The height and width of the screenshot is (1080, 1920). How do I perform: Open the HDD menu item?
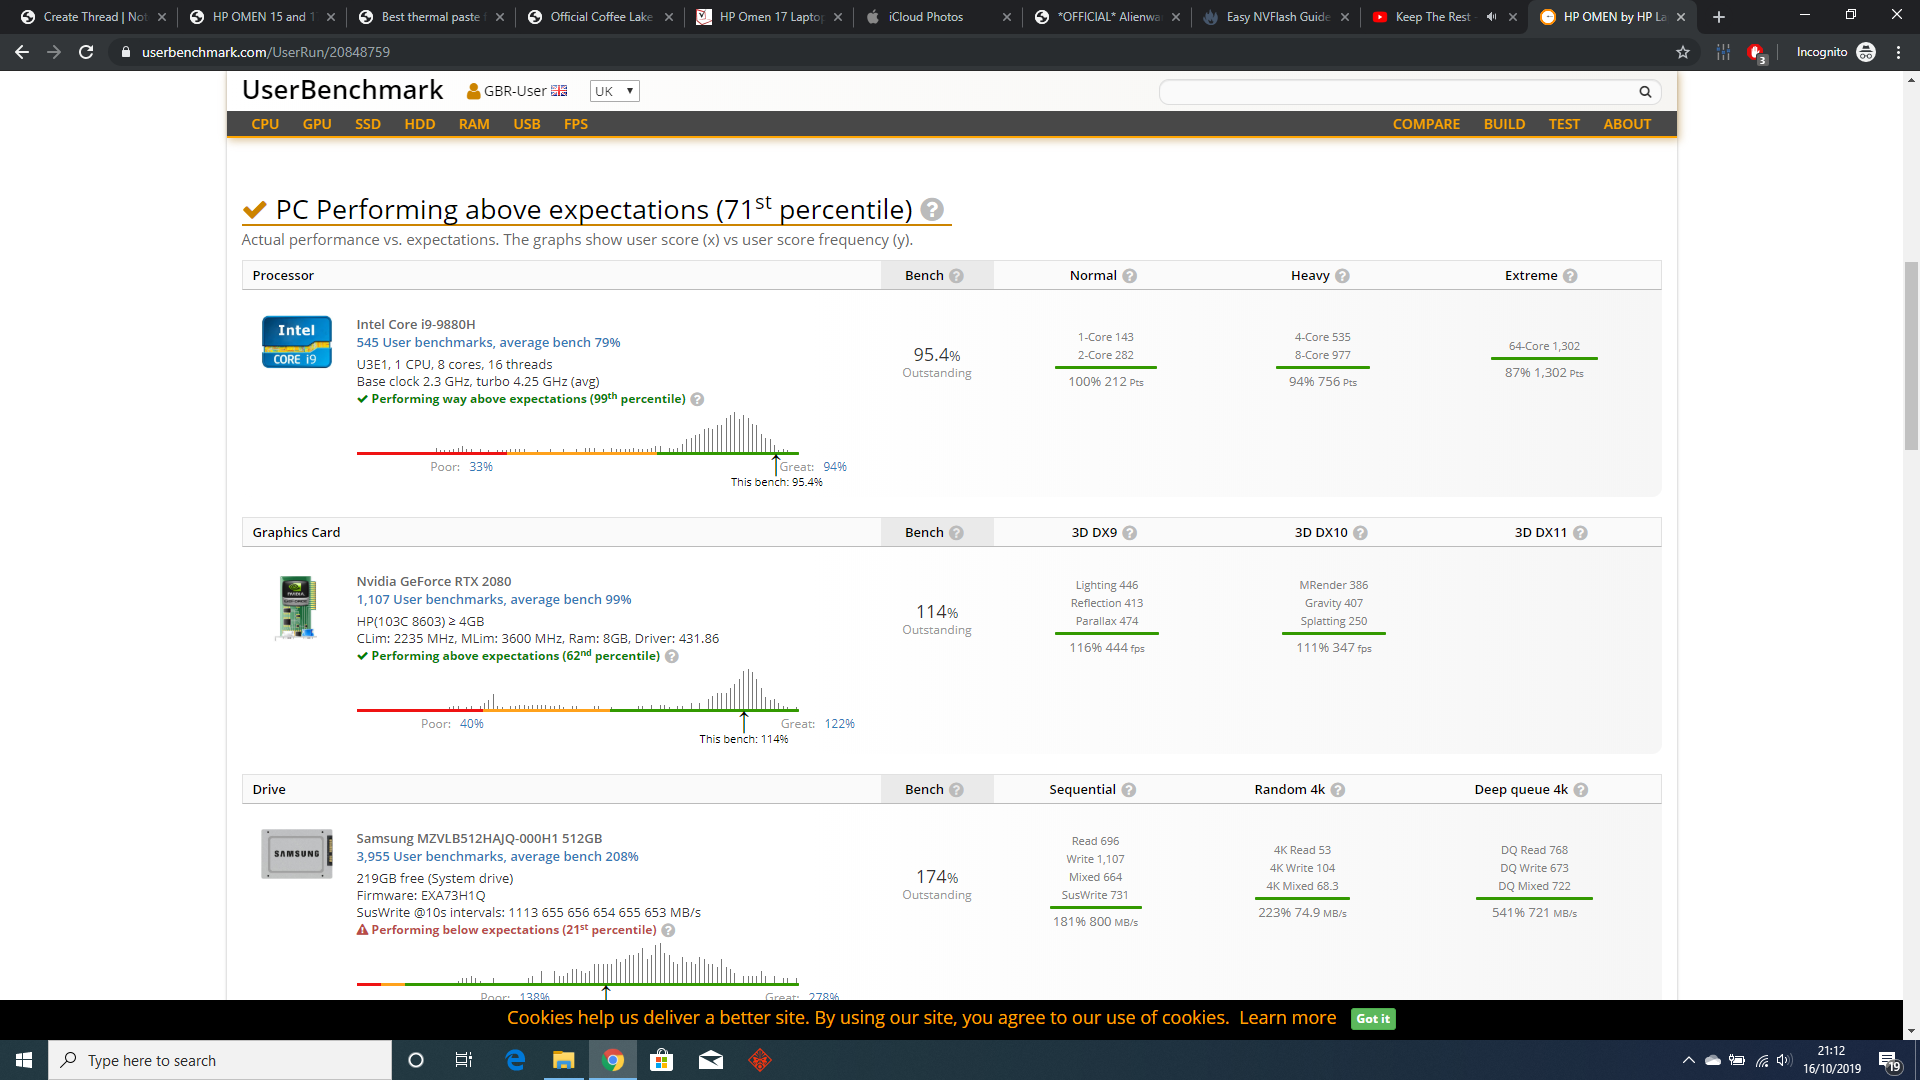pyautogui.click(x=420, y=124)
